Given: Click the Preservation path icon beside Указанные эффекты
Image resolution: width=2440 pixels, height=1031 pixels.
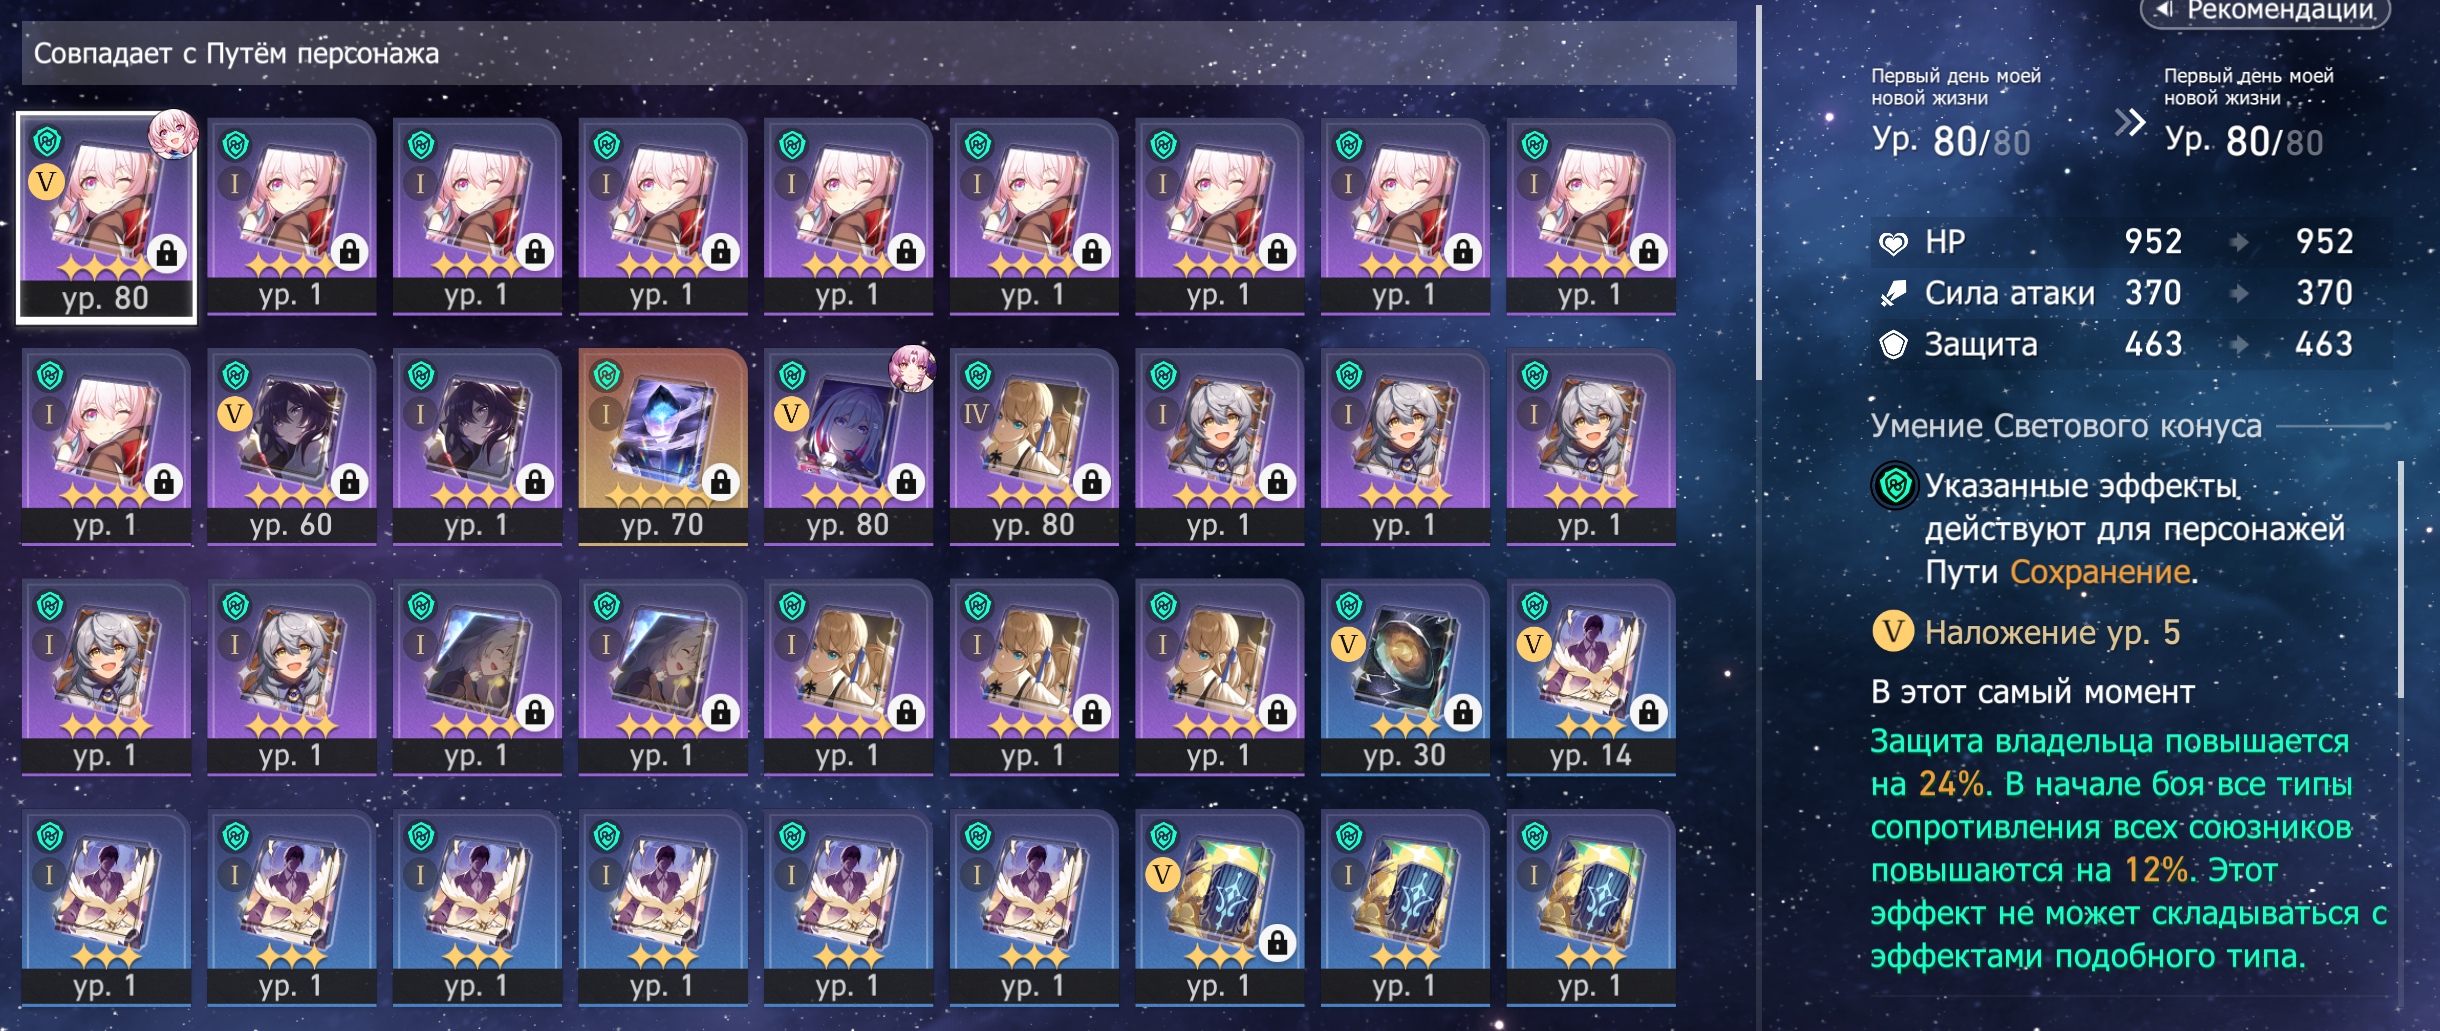Looking at the screenshot, I should (1894, 487).
